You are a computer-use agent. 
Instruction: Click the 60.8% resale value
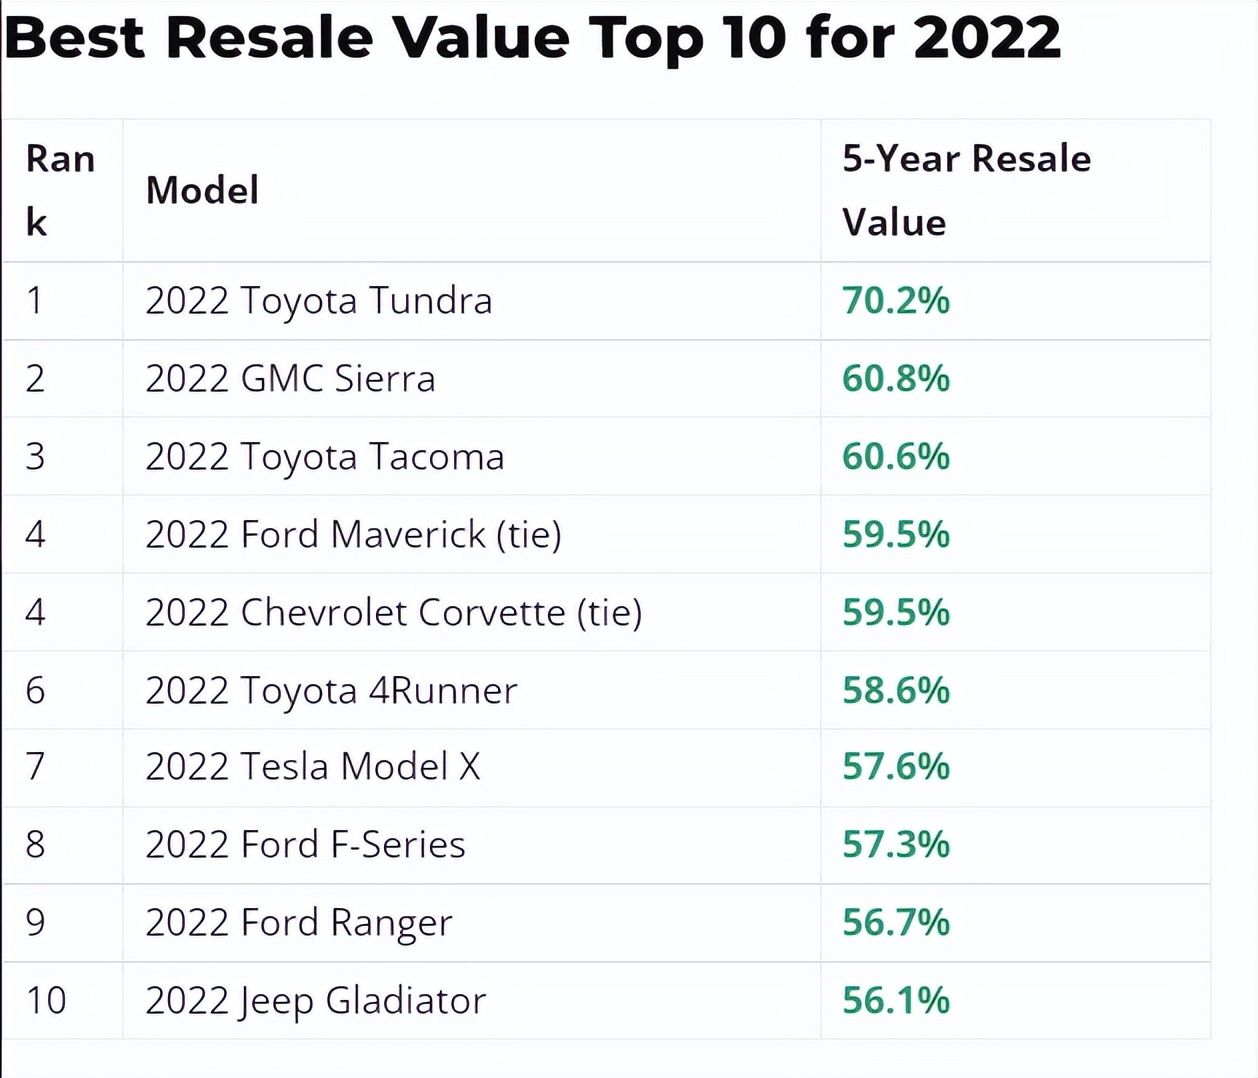(895, 379)
